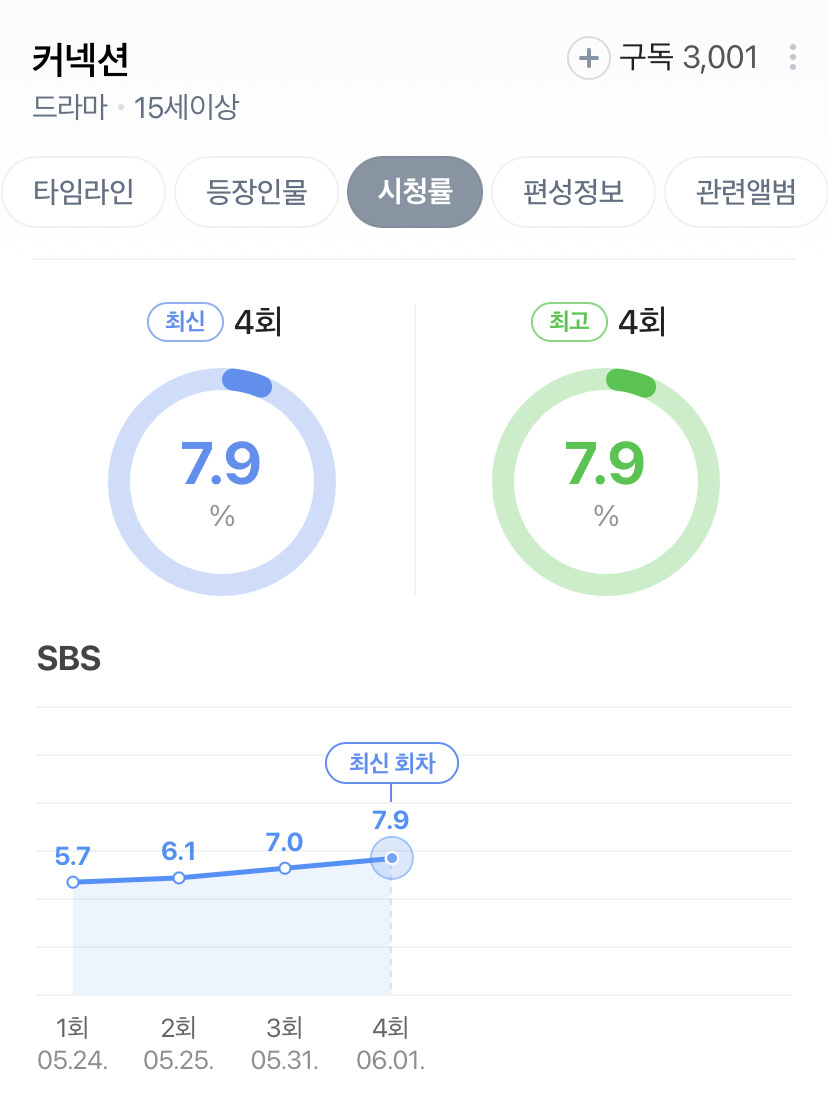828x1093 pixels.
Task: Select the blue latest rating ring gauge
Action: click(x=222, y=482)
